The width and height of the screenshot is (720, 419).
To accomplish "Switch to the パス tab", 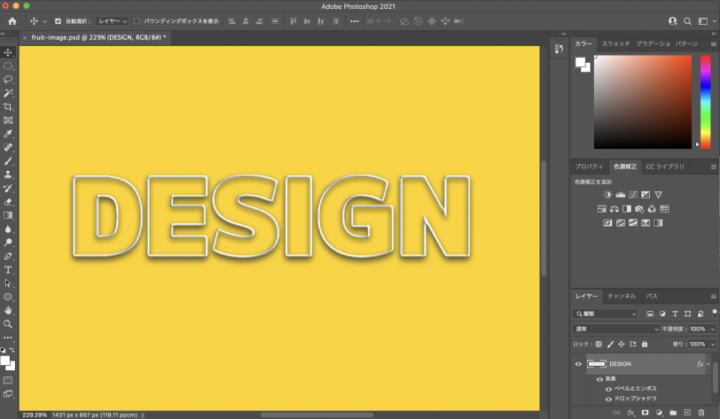I will tap(652, 296).
